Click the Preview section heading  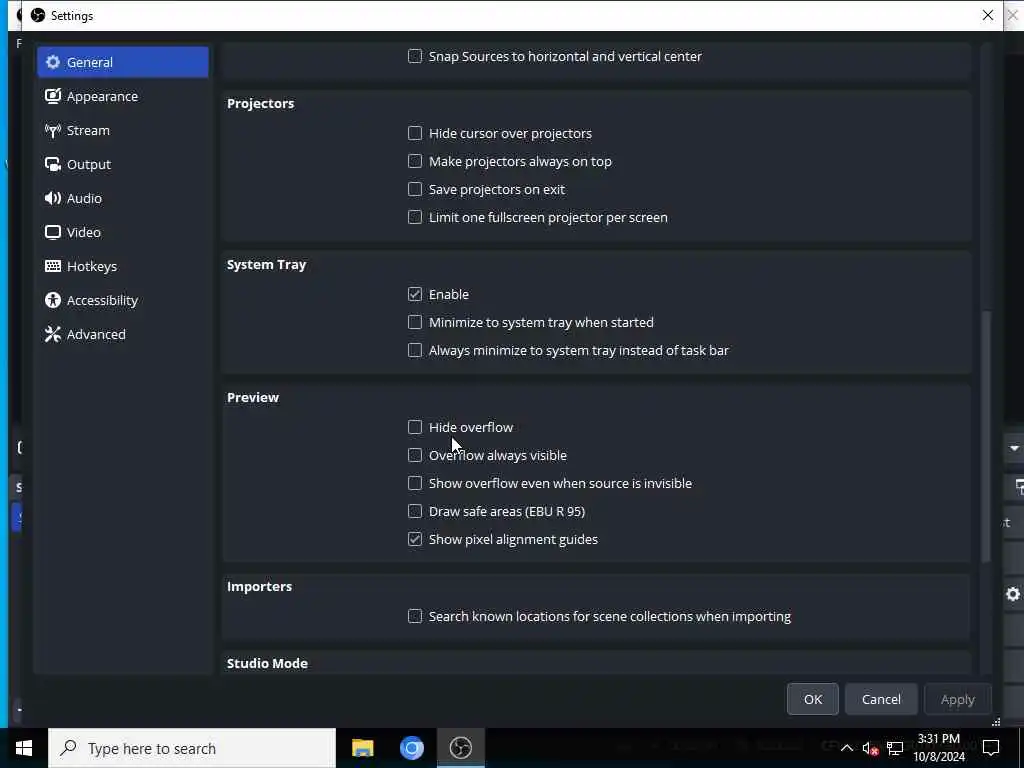253,398
